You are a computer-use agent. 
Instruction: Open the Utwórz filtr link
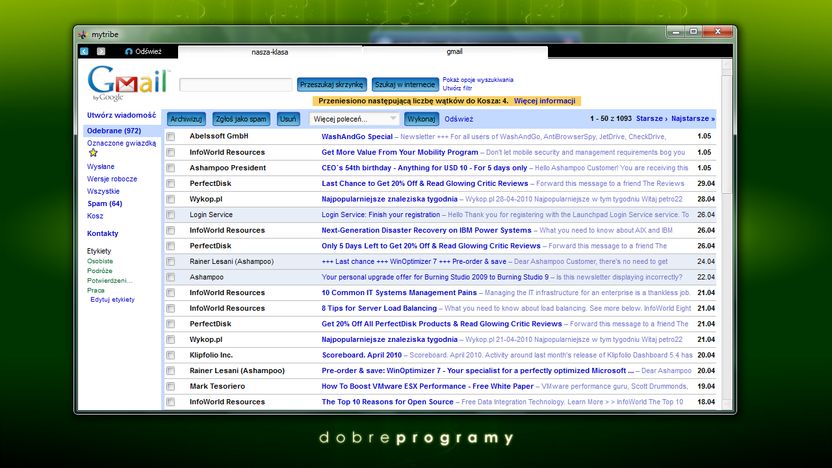[457, 88]
